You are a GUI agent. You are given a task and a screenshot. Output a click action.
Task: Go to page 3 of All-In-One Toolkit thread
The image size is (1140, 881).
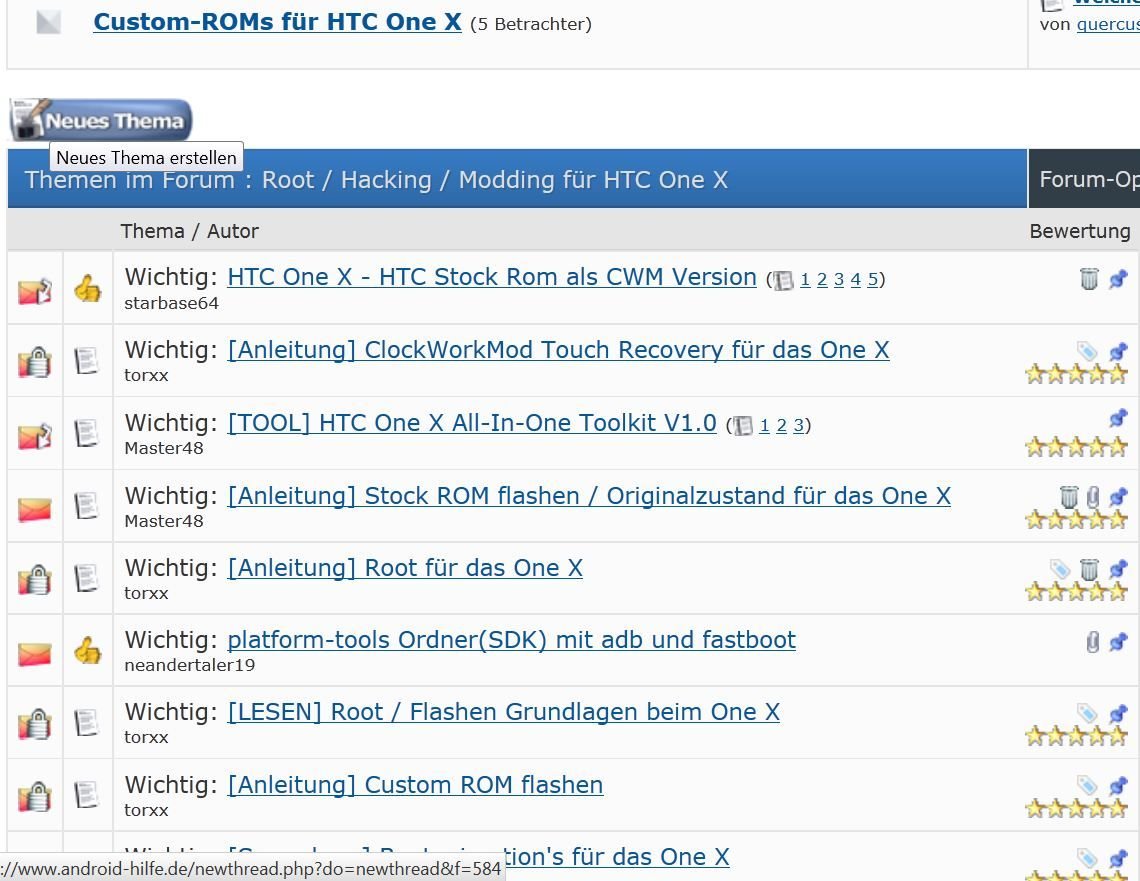pyautogui.click(x=798, y=425)
